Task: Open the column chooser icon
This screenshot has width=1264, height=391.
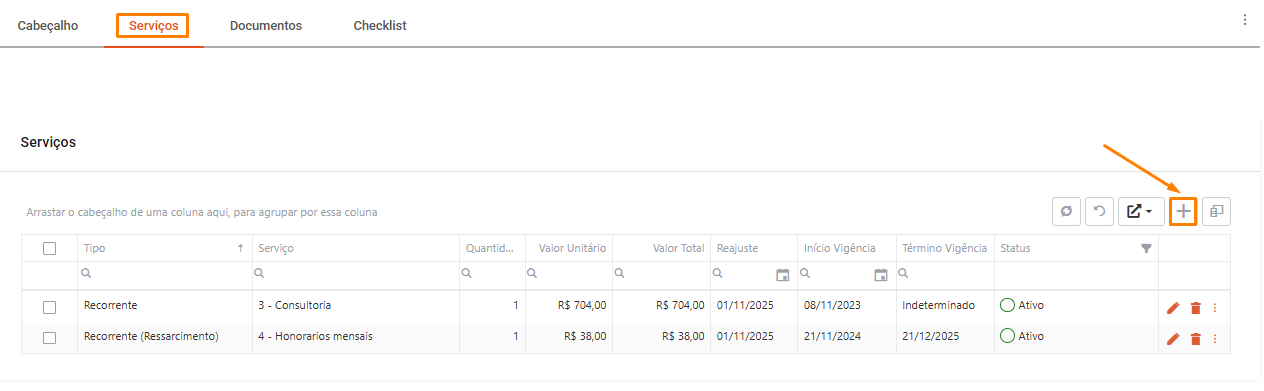Action: click(x=1217, y=211)
